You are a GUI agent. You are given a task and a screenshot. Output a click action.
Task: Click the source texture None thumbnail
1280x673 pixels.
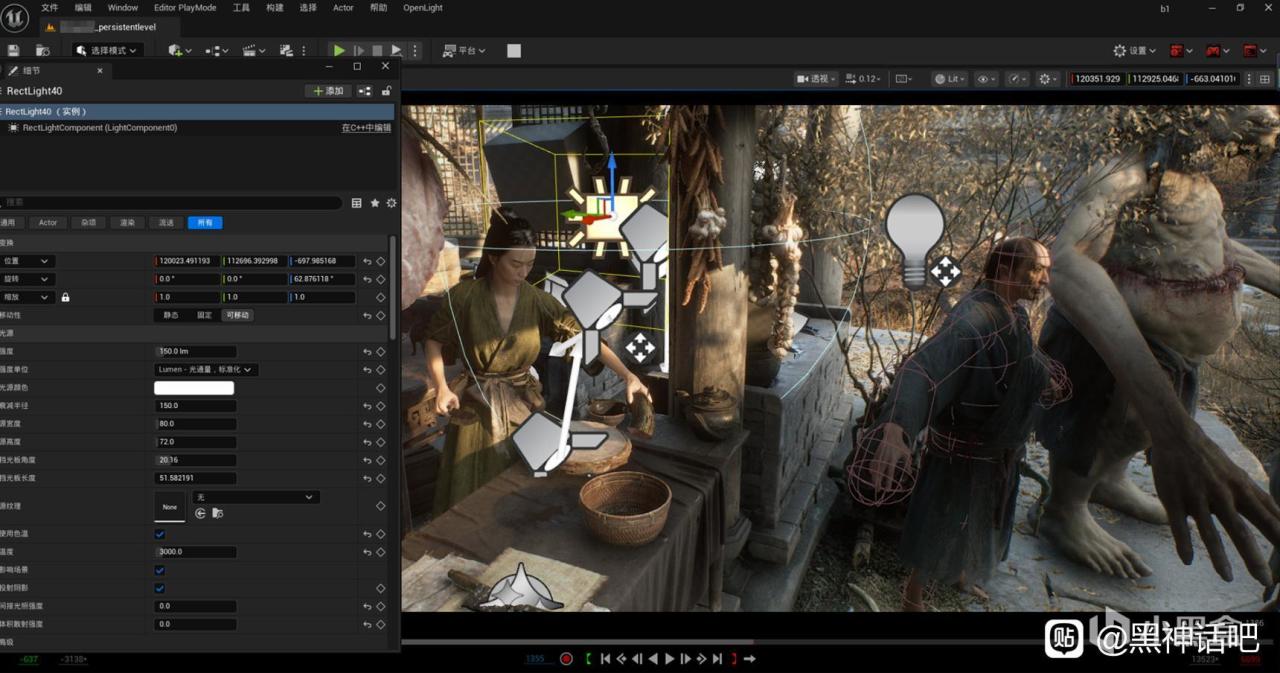[x=169, y=506]
